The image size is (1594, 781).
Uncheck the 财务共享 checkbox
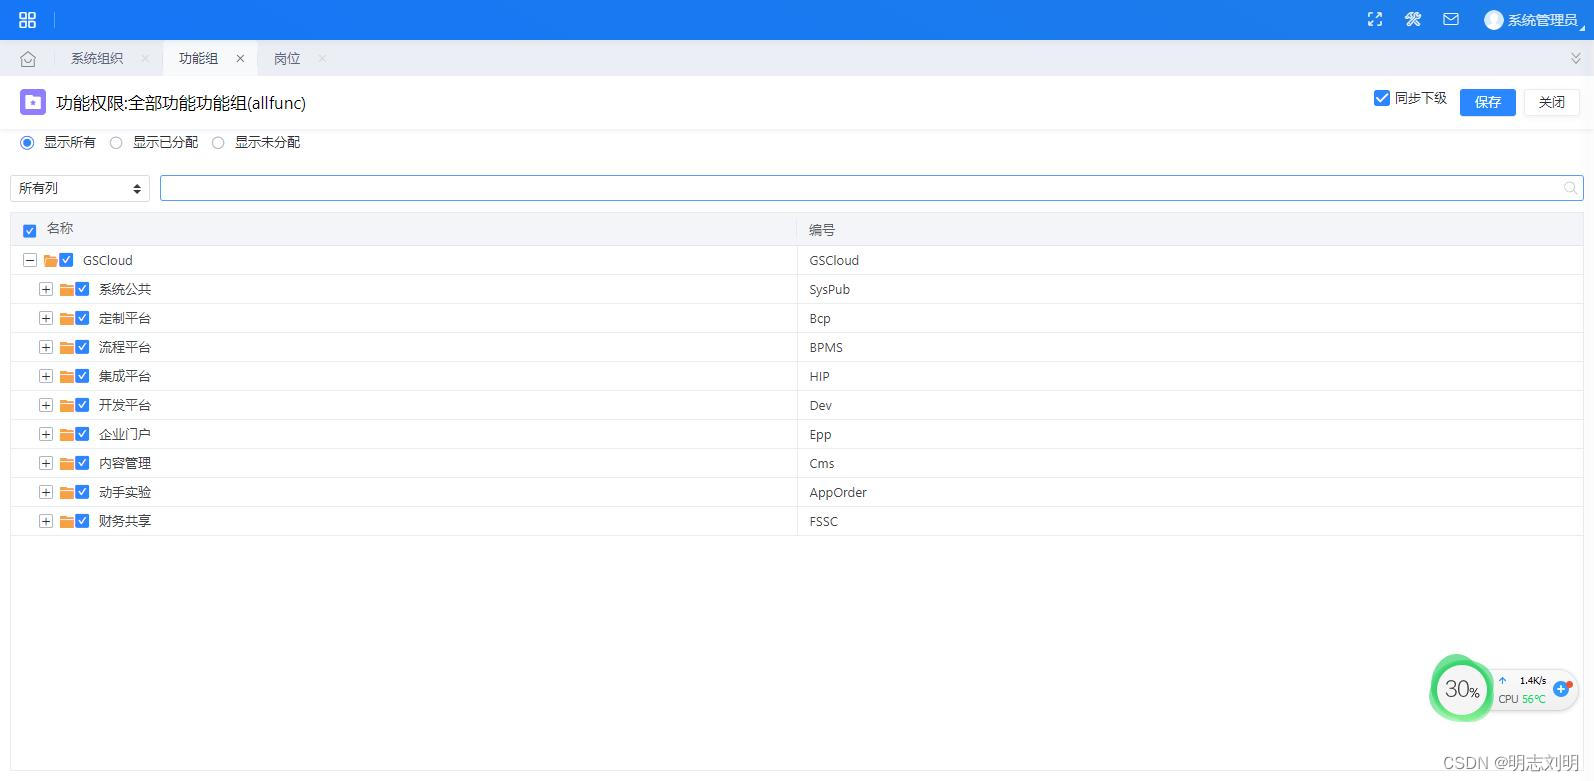(x=82, y=521)
